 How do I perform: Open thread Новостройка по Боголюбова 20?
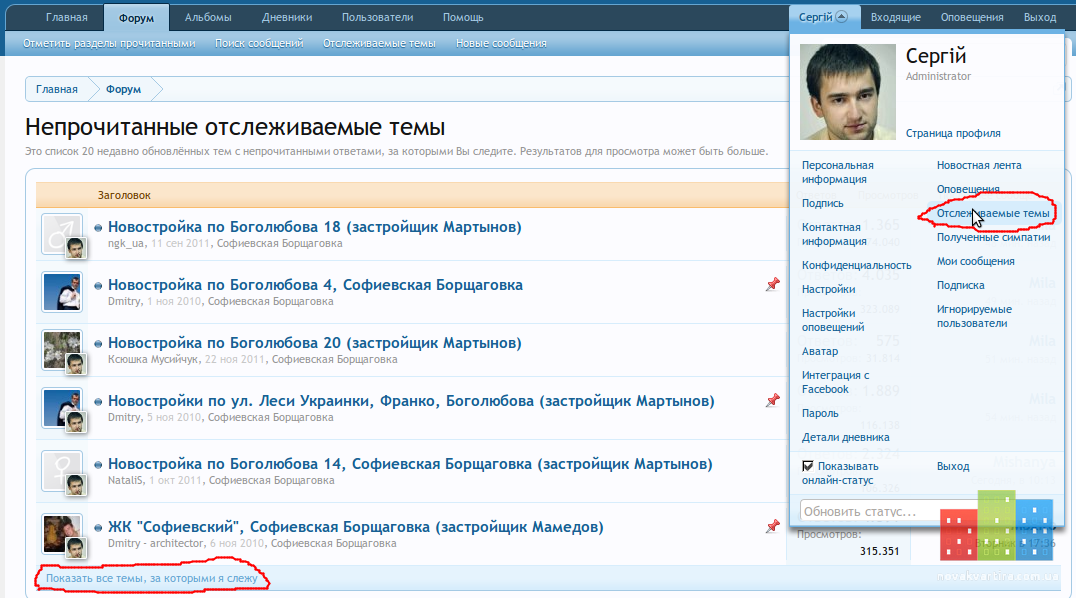pos(314,343)
